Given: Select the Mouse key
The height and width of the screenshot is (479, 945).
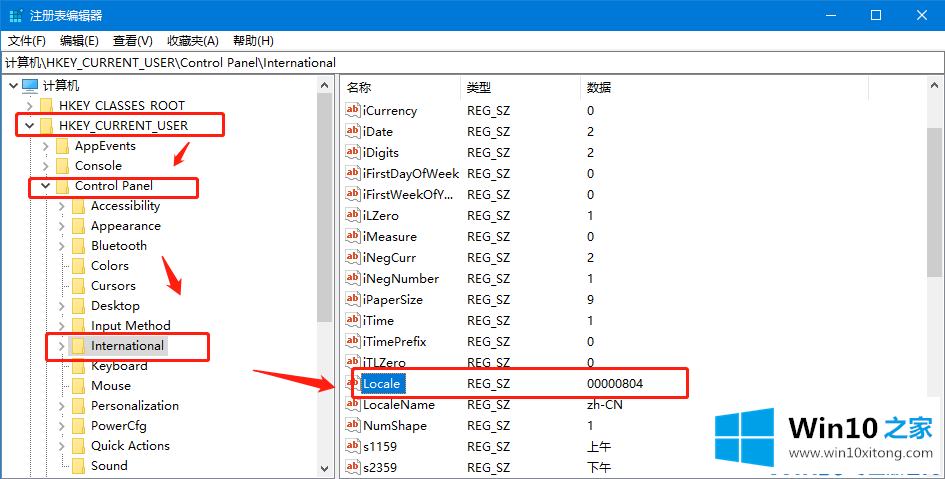Looking at the screenshot, I should coord(111,386).
